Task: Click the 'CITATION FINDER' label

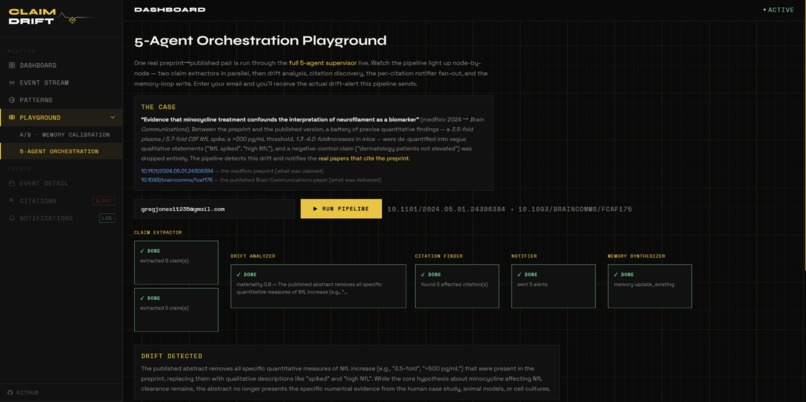Action: coord(438,256)
